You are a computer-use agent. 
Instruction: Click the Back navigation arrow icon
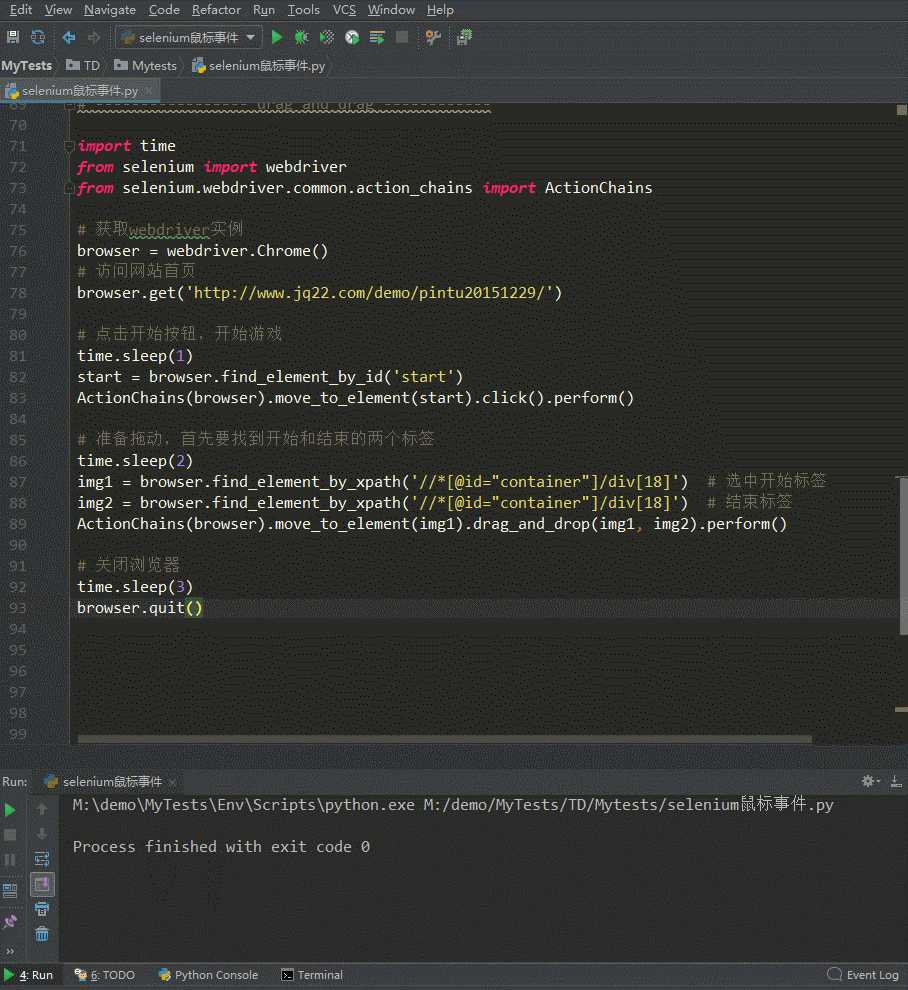click(x=69, y=37)
